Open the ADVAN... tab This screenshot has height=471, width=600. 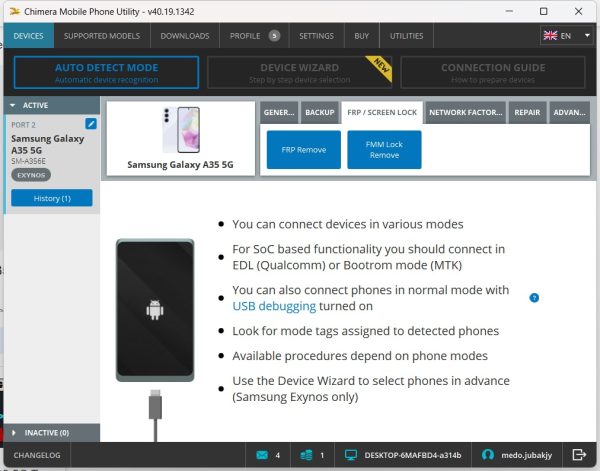[569, 112]
